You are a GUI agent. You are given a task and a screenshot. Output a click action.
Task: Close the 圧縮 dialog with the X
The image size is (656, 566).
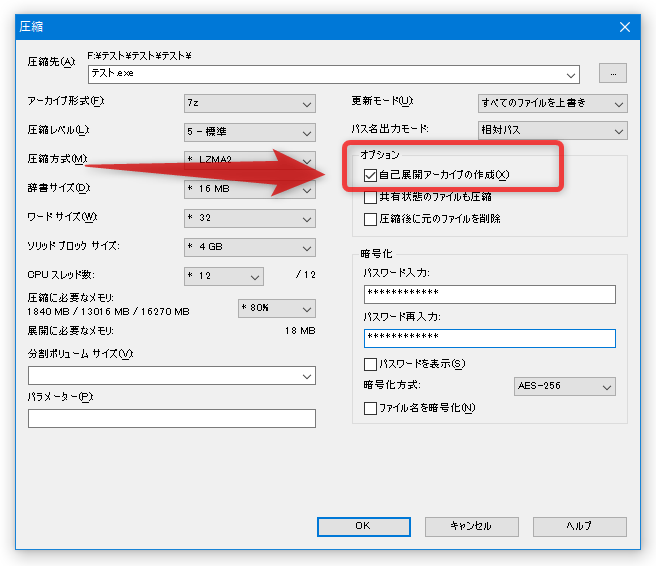coord(625,27)
